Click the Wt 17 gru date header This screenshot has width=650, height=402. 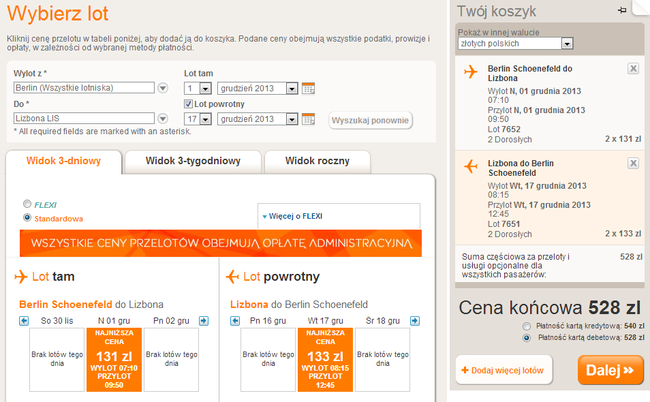click(325, 321)
